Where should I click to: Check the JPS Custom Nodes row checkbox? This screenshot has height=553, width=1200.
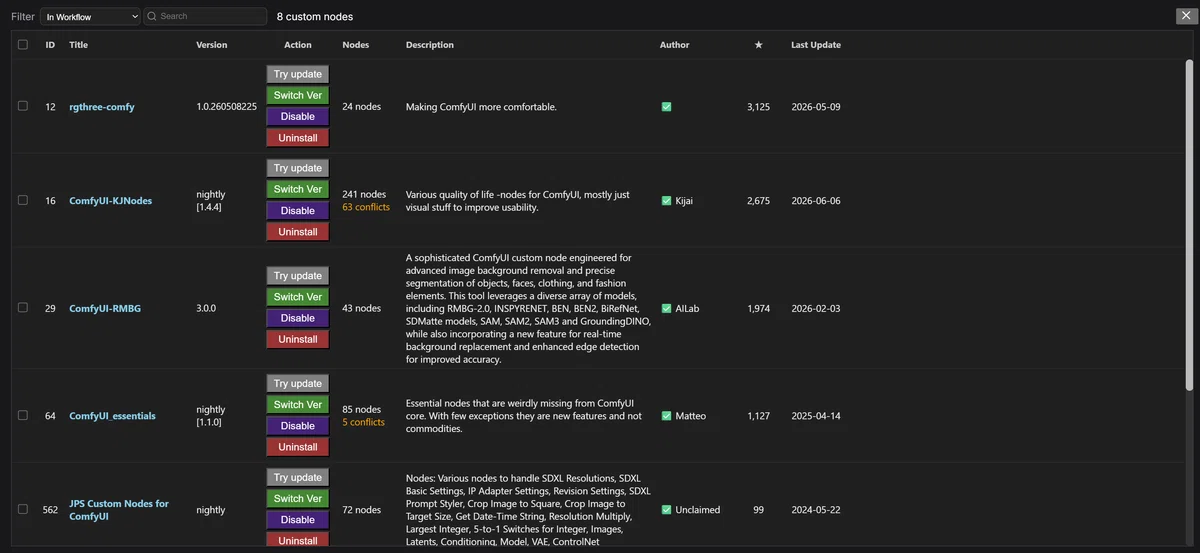click(22, 509)
